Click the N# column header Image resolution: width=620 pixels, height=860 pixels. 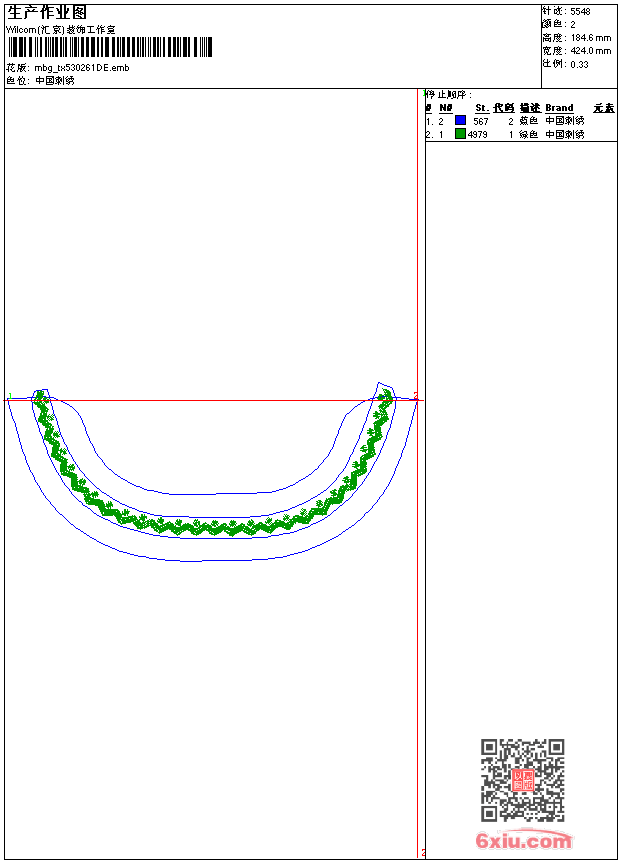coord(446,108)
